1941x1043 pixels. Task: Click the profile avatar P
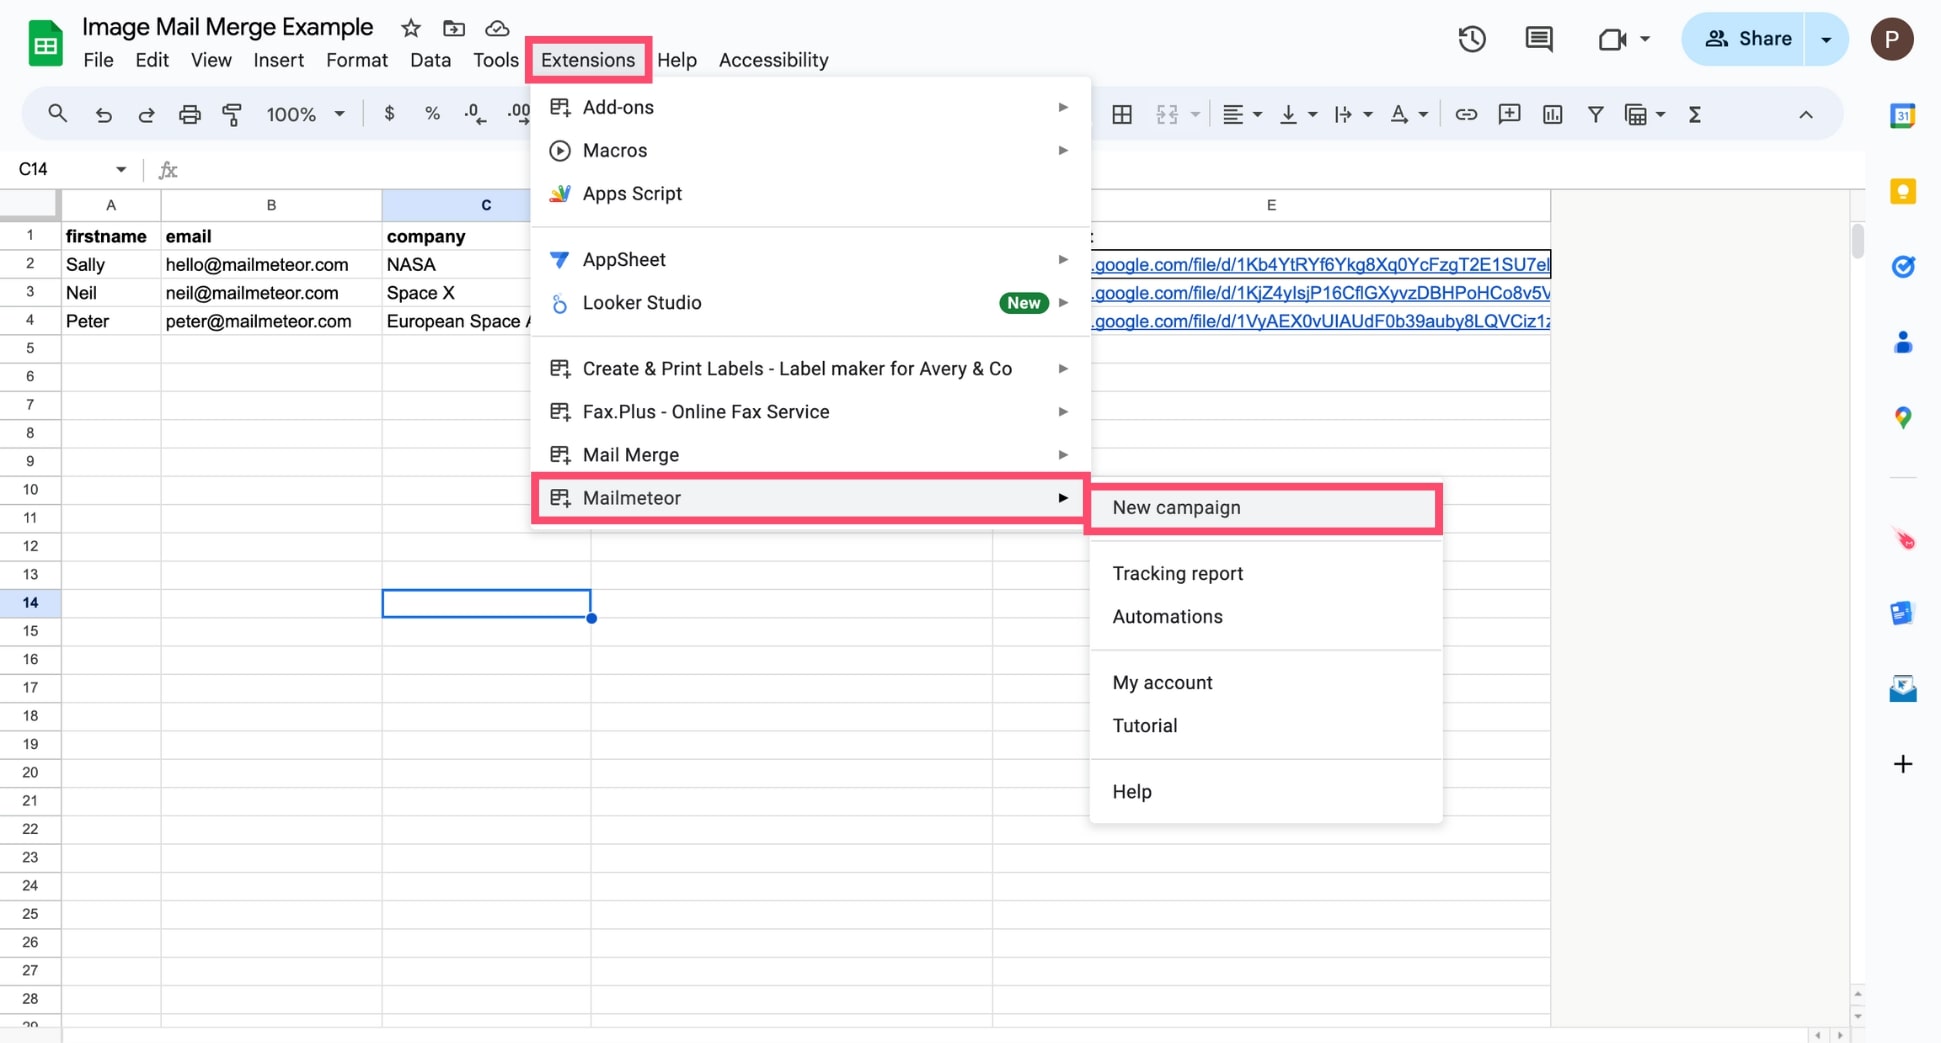coord(1892,39)
